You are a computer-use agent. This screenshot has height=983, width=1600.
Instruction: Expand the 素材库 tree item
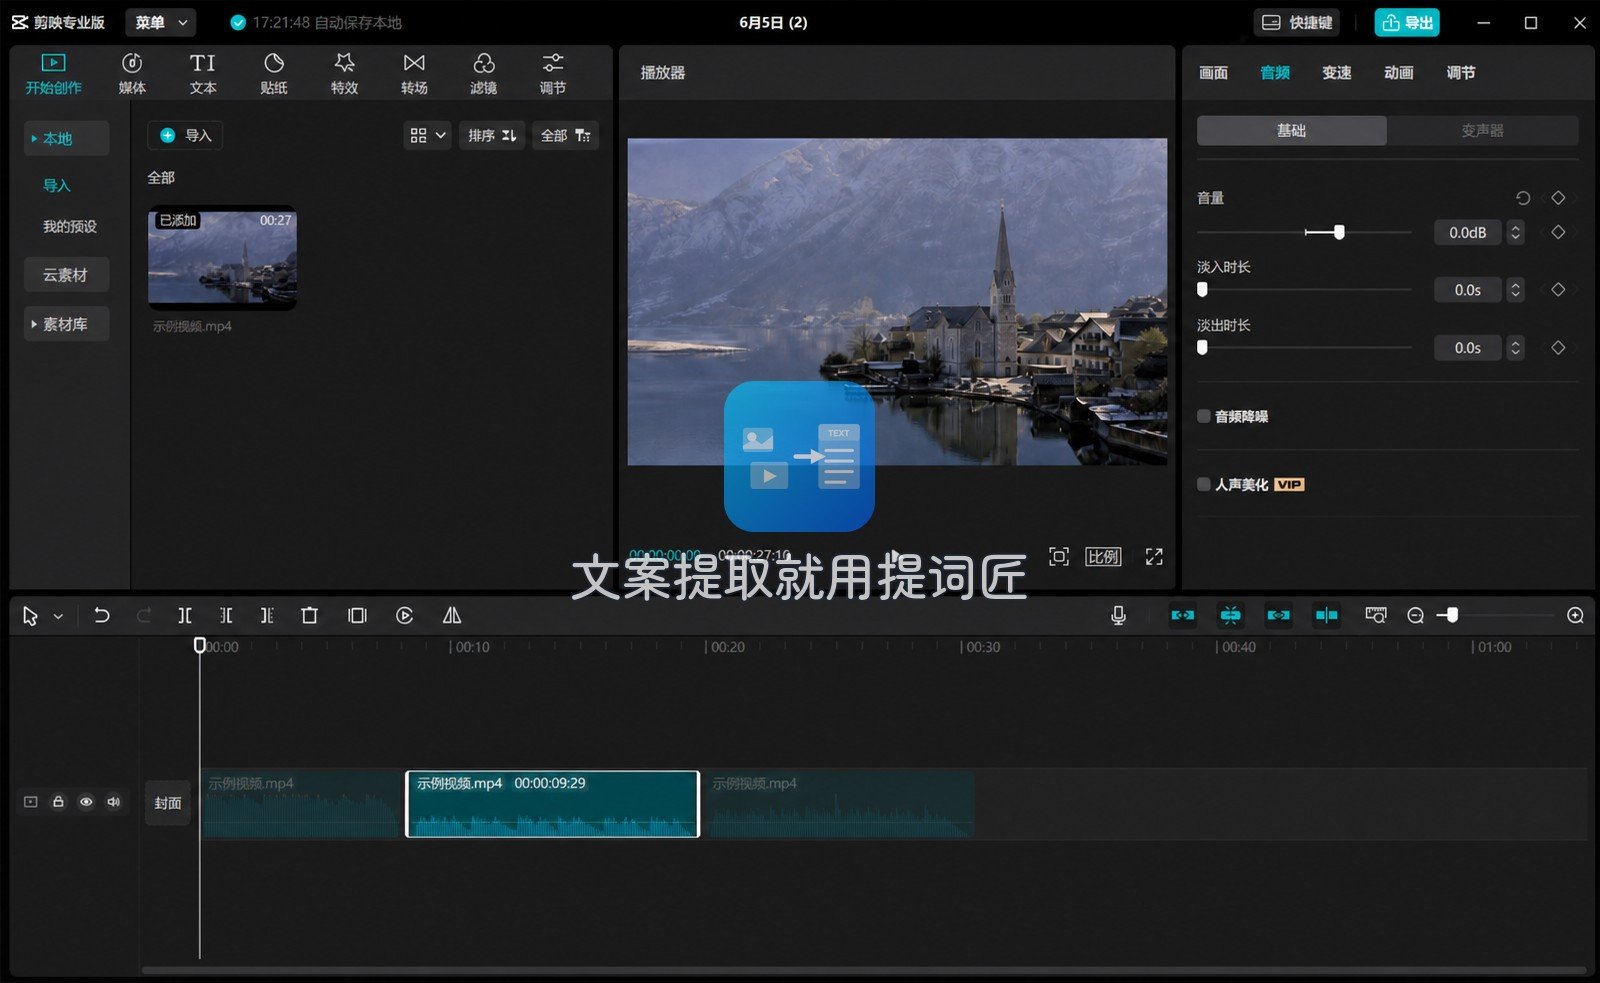pos(65,324)
